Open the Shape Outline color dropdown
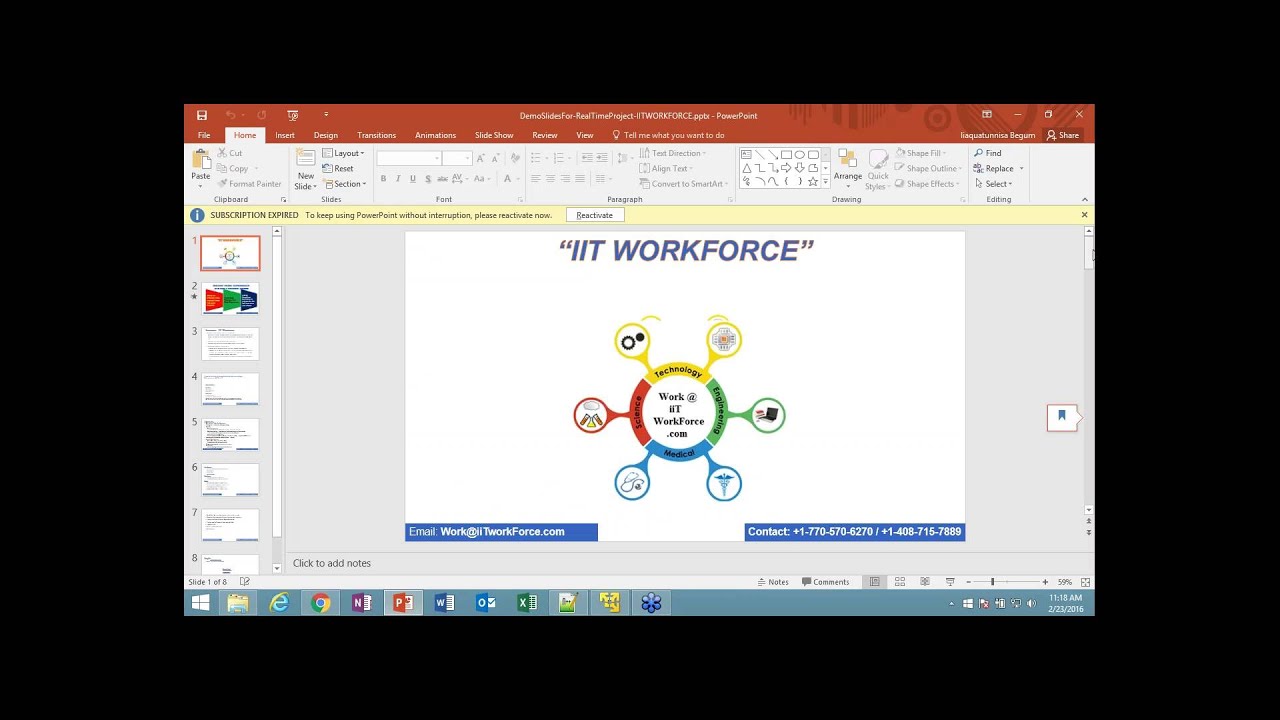The width and height of the screenshot is (1280, 720). coord(929,168)
